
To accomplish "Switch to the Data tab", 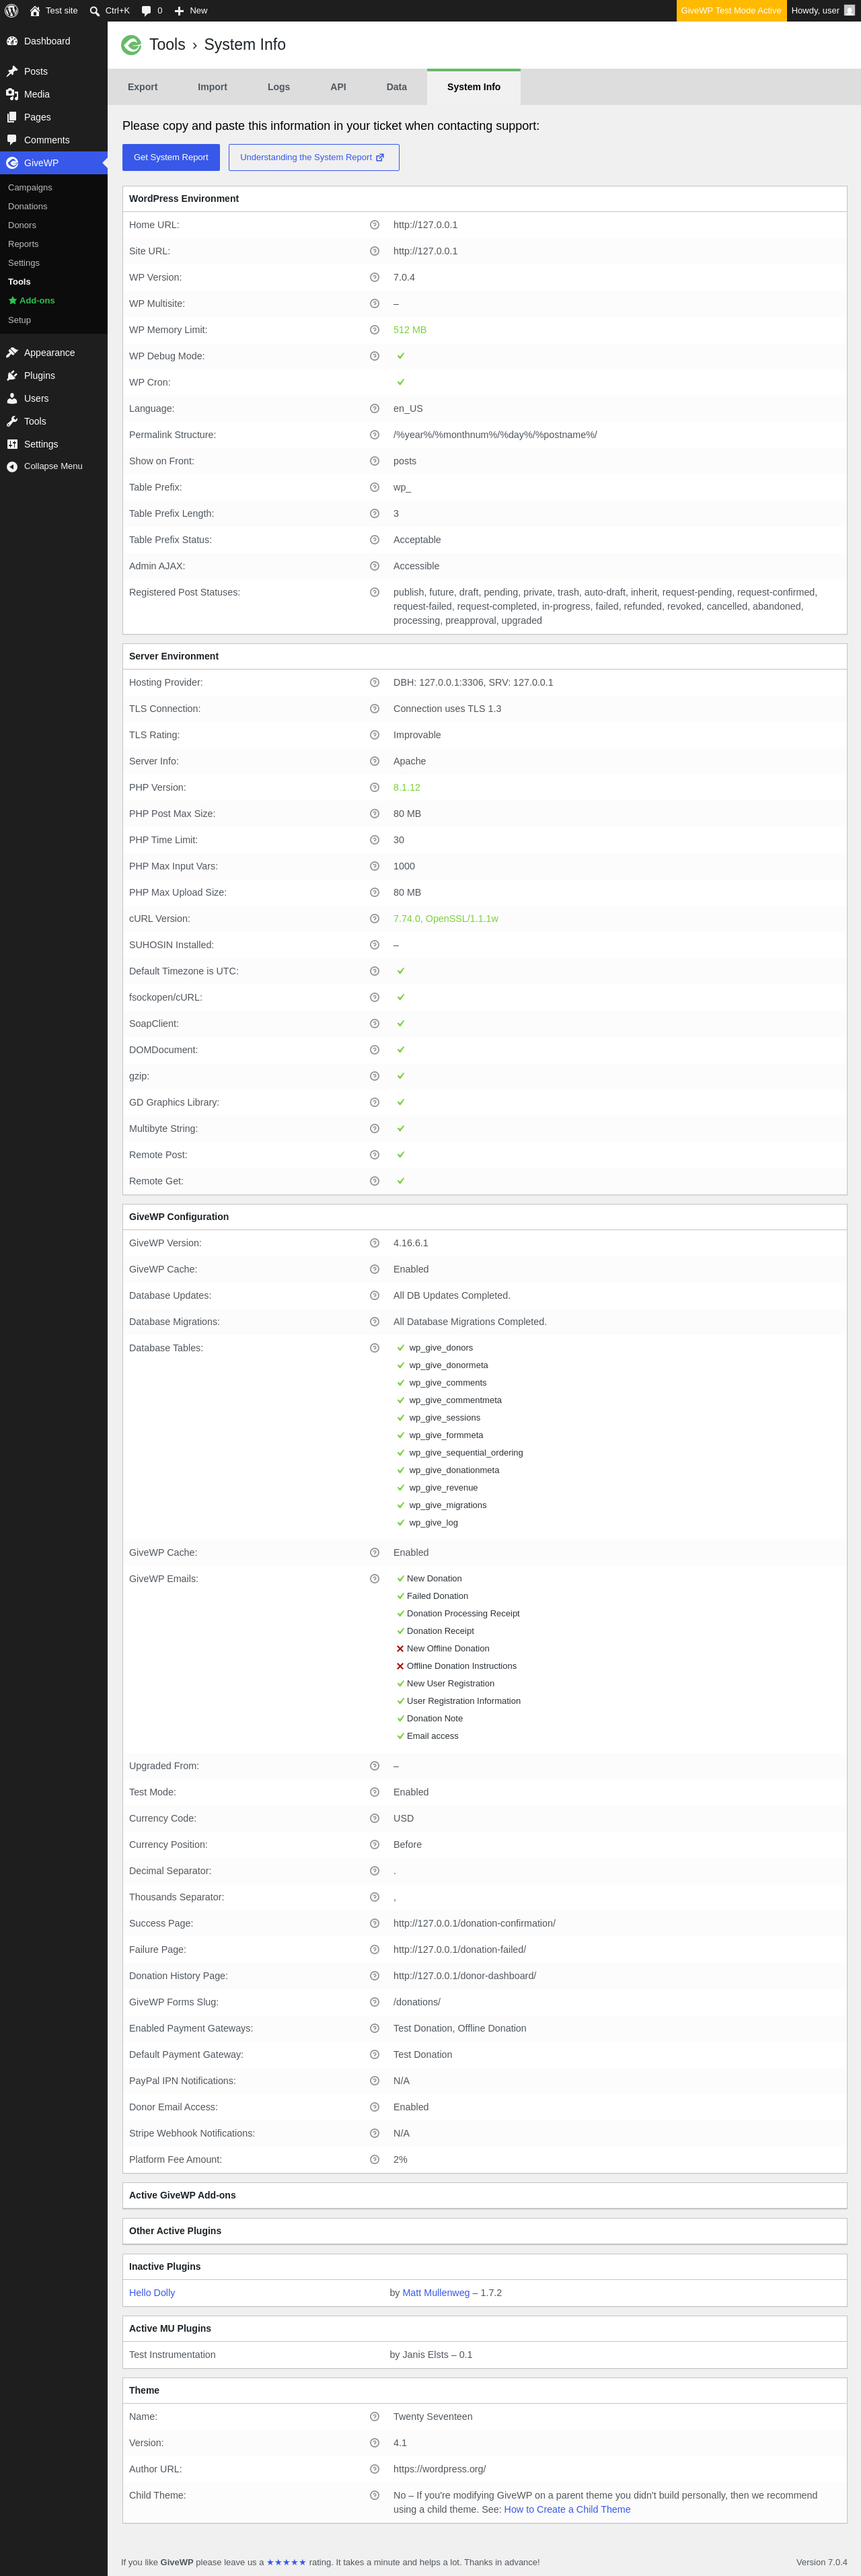I will 397,87.
